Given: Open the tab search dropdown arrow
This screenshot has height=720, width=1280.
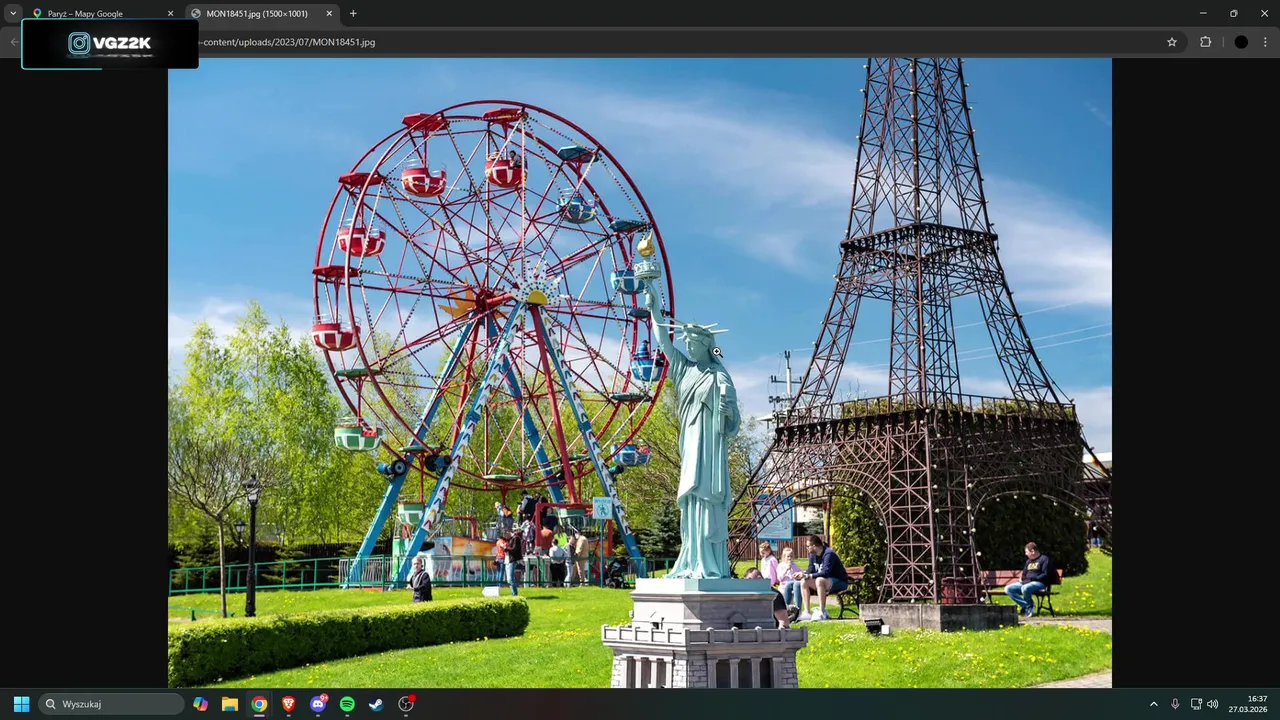Looking at the screenshot, I should 13,13.
